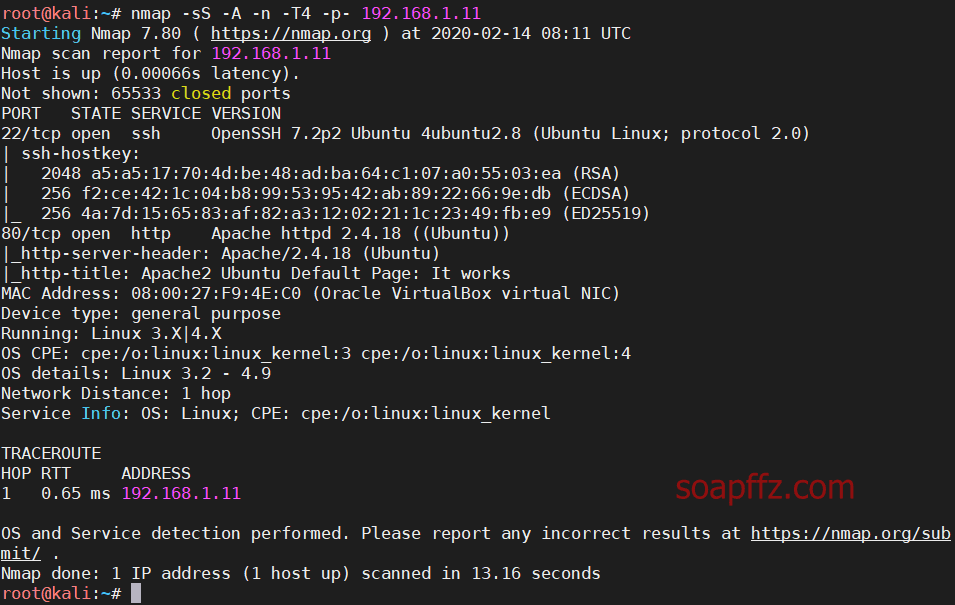
Task: Click the terminal cursor at the last prompt
Action: [x=136, y=593]
